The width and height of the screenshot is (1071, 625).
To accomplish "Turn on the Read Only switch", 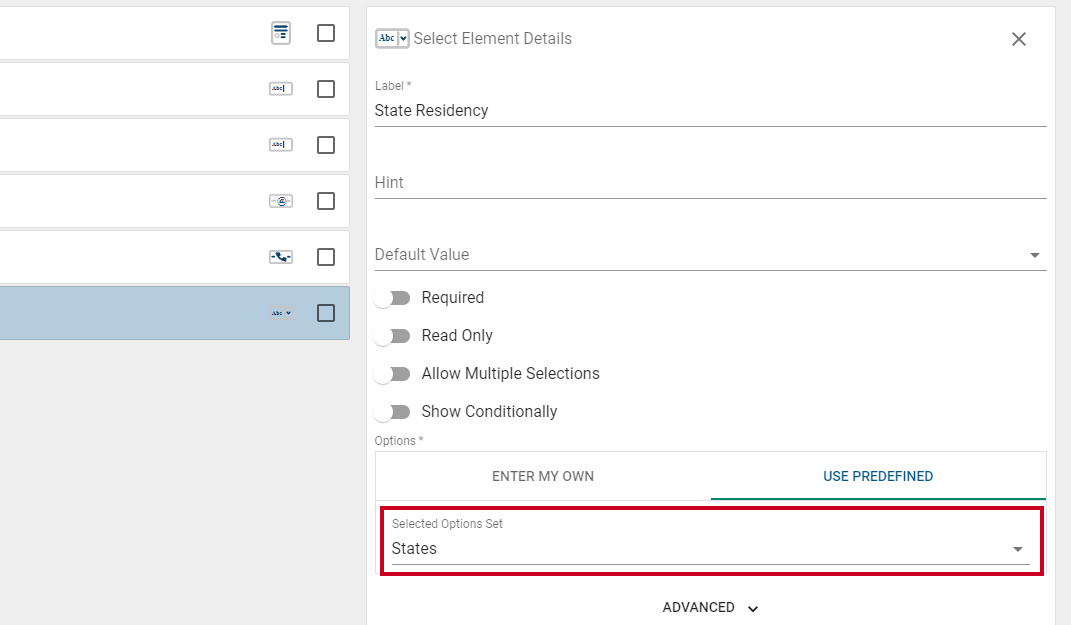I will [392, 336].
